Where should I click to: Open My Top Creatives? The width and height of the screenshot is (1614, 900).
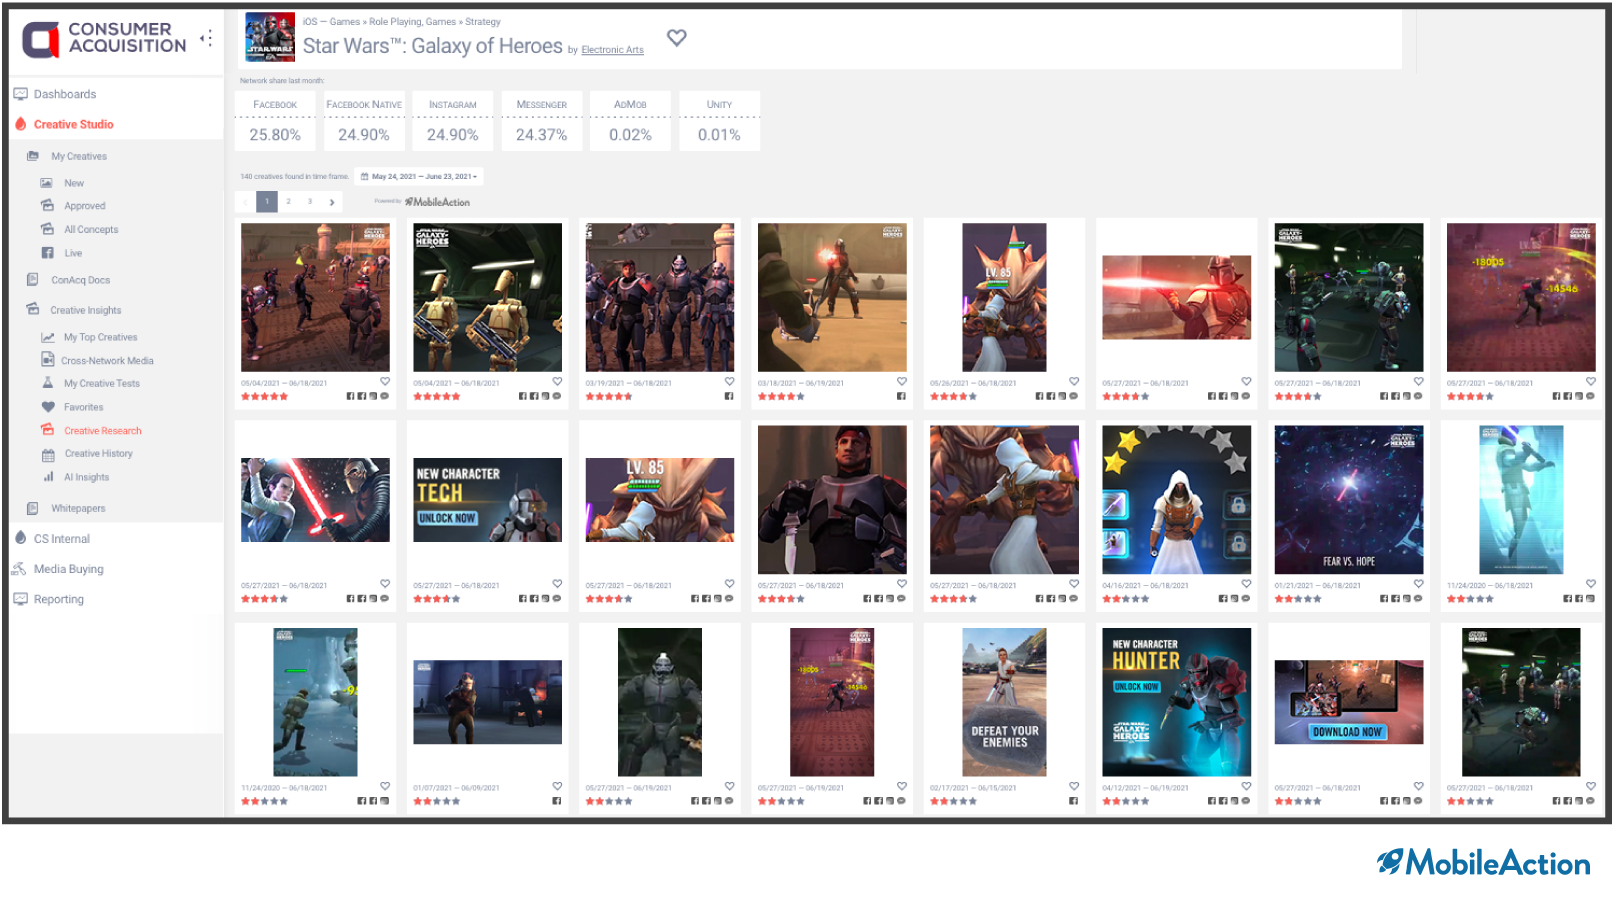[101, 337]
